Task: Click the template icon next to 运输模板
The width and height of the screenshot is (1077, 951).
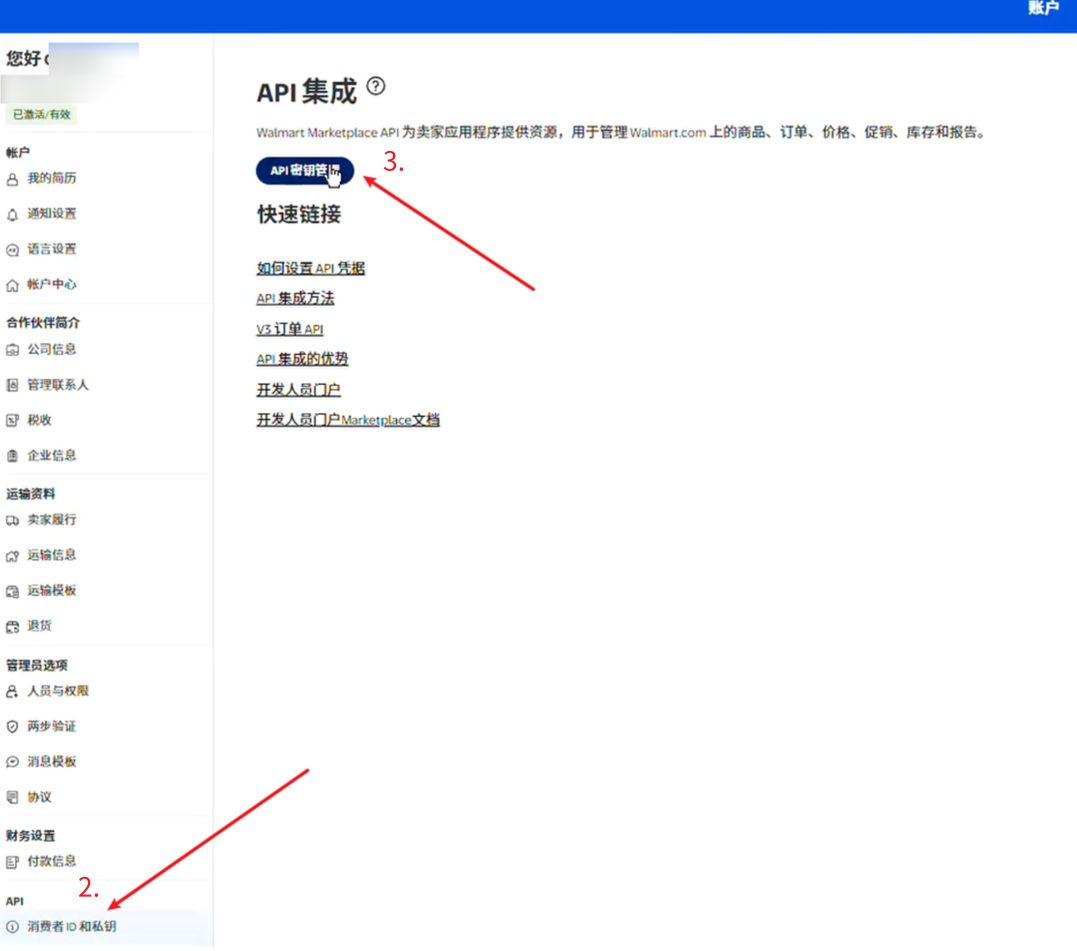Action: (x=12, y=591)
